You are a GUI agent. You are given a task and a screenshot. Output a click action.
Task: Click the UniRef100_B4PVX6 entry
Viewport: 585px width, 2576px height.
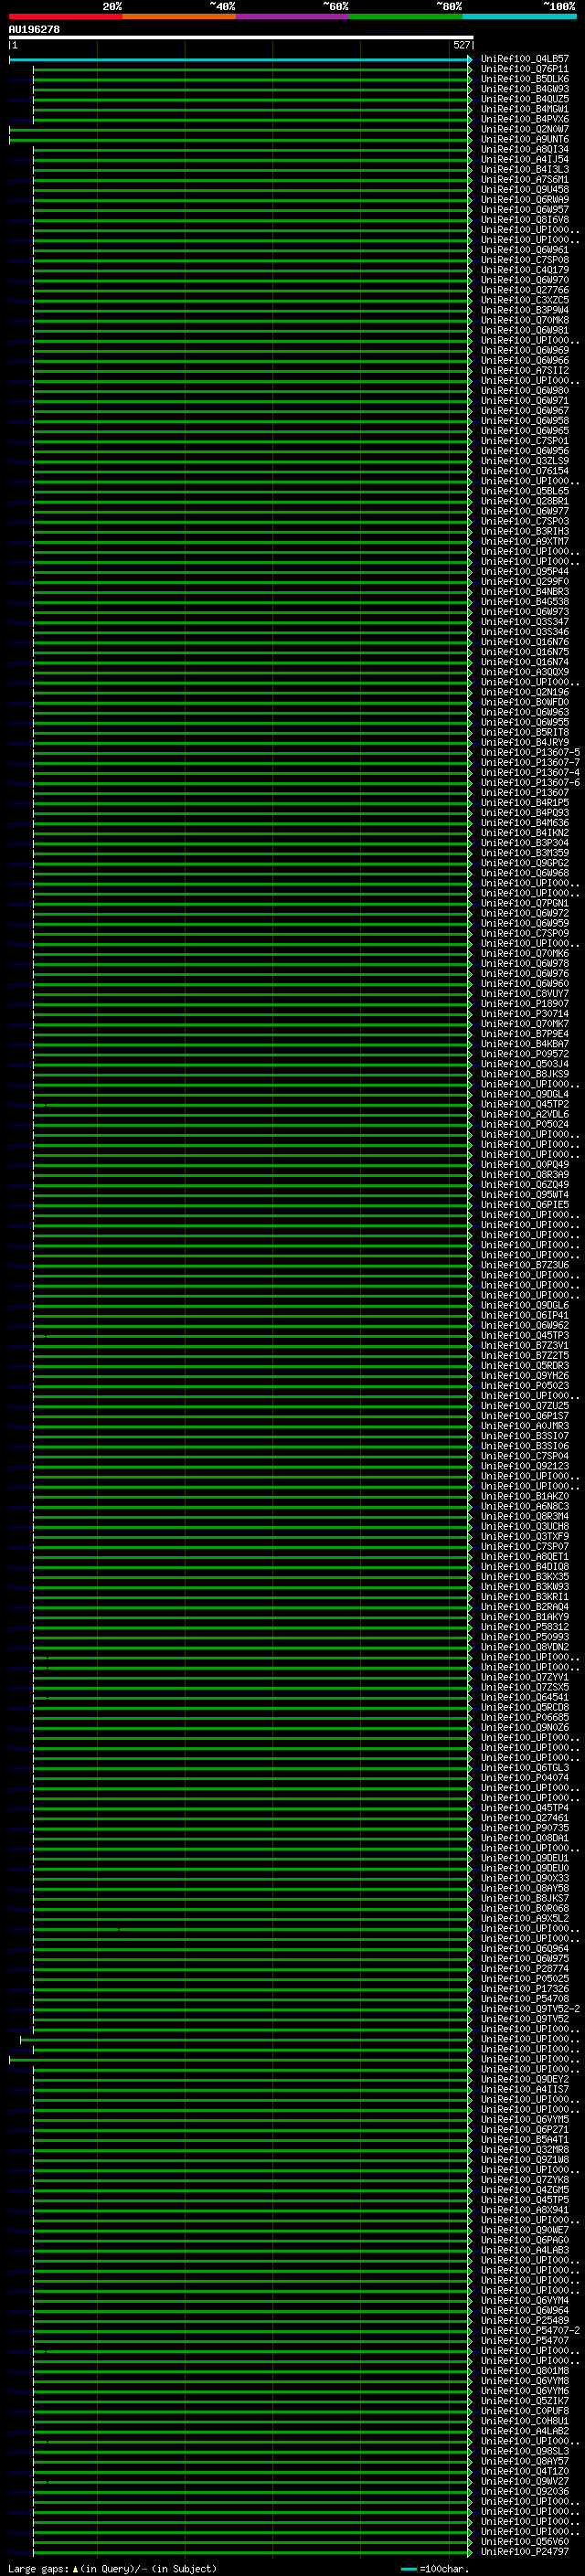tap(525, 119)
